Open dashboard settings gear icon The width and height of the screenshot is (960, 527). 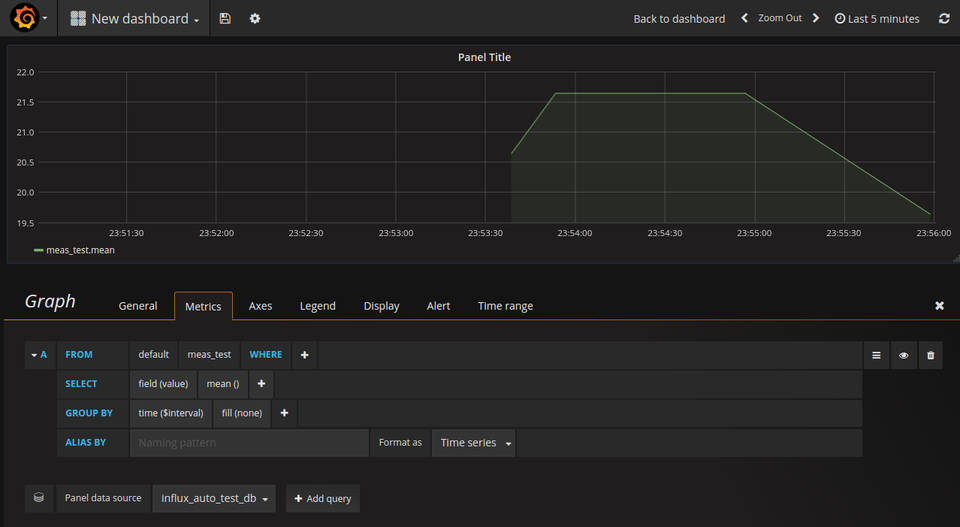pos(255,18)
